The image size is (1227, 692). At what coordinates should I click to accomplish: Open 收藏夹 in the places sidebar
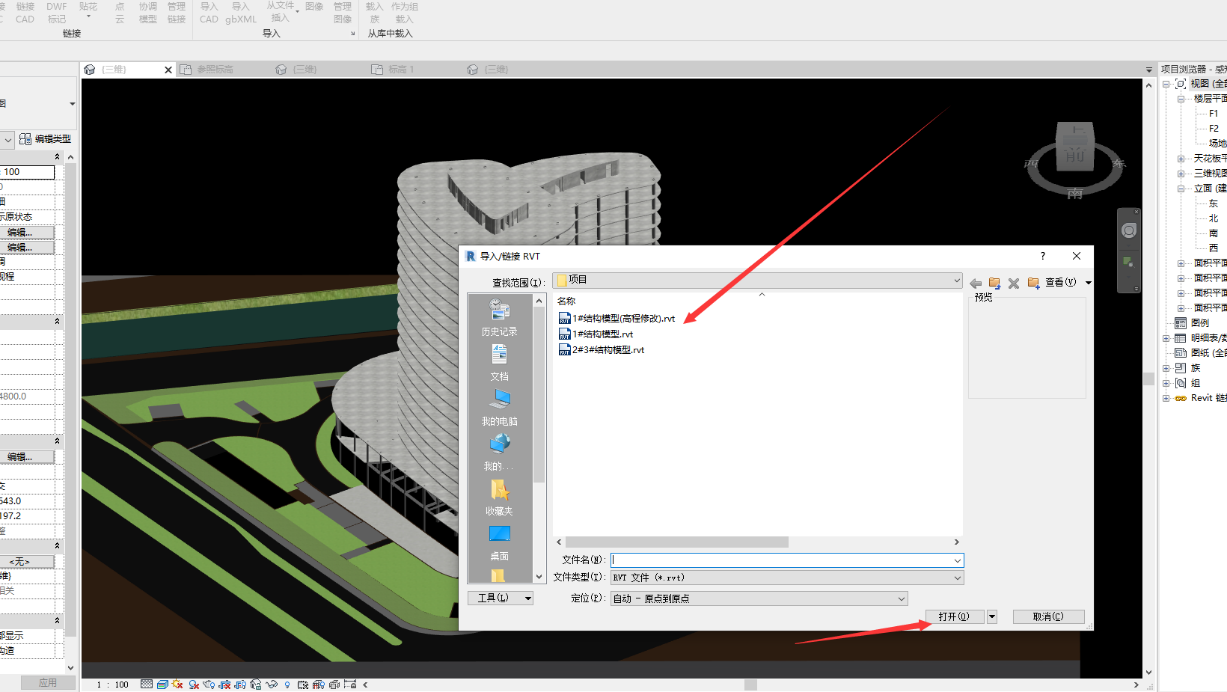click(499, 497)
